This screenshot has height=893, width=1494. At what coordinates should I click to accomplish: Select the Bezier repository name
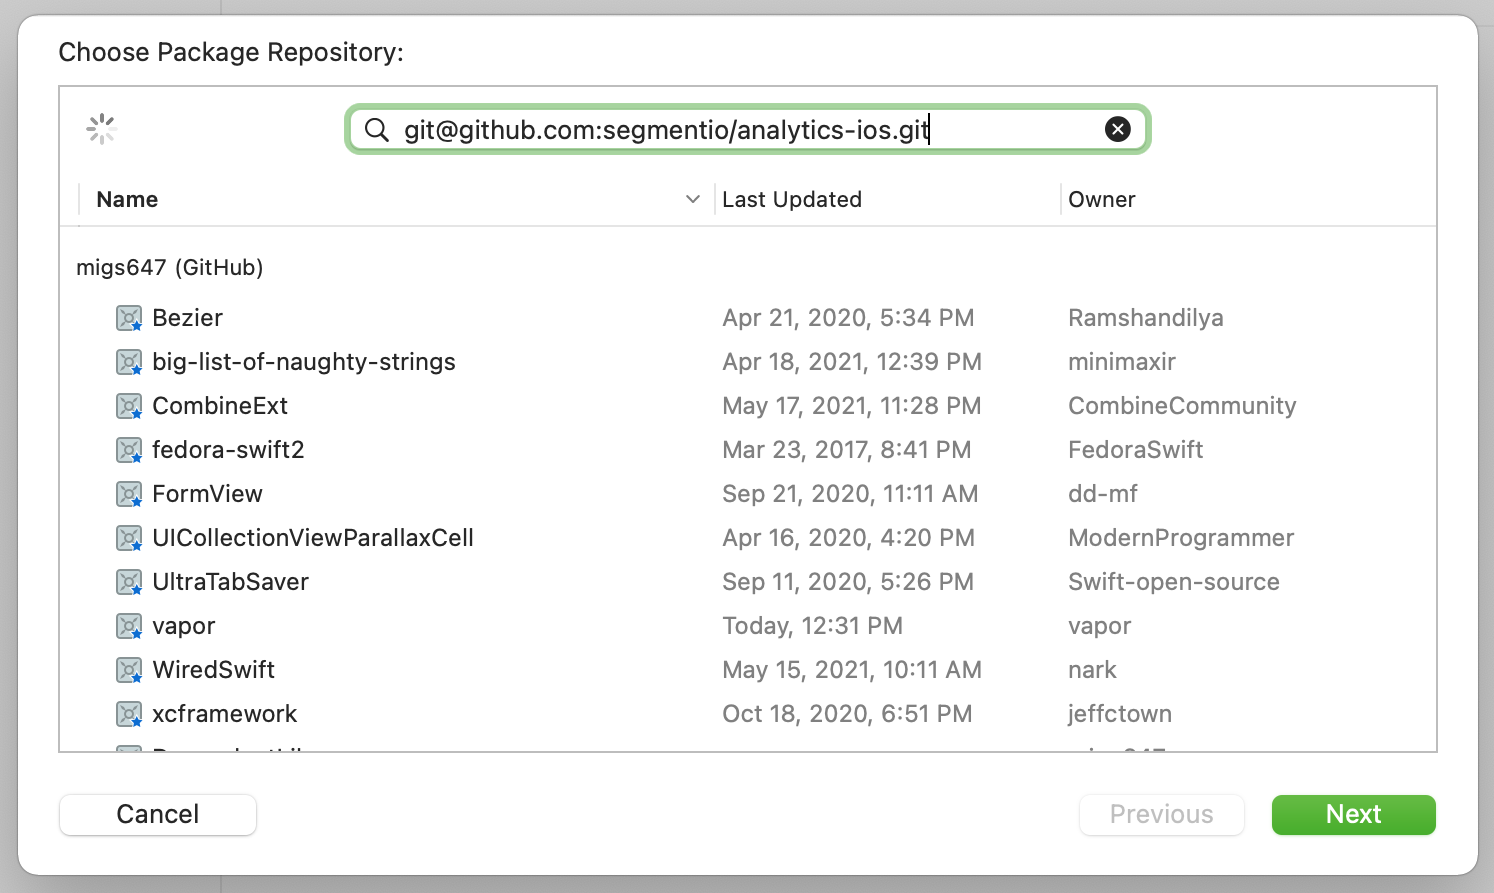[x=187, y=318]
